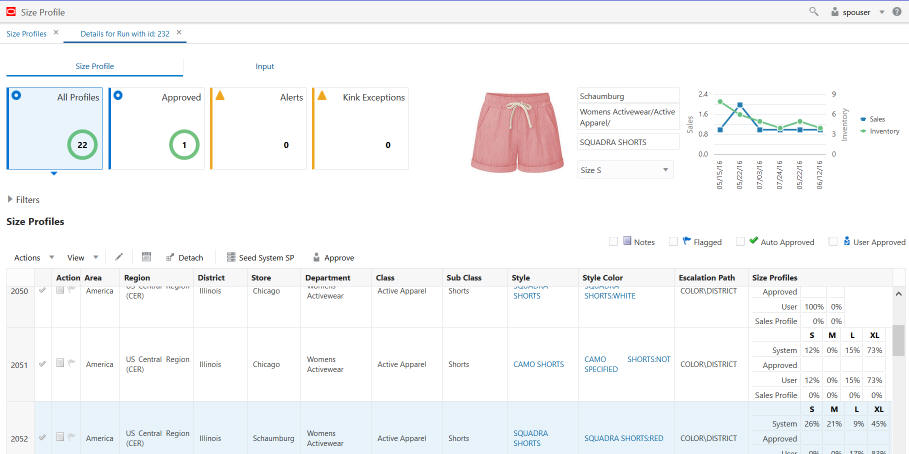Click the Detach icon in table toolbar
The height and width of the screenshot is (454, 909).
point(170,257)
